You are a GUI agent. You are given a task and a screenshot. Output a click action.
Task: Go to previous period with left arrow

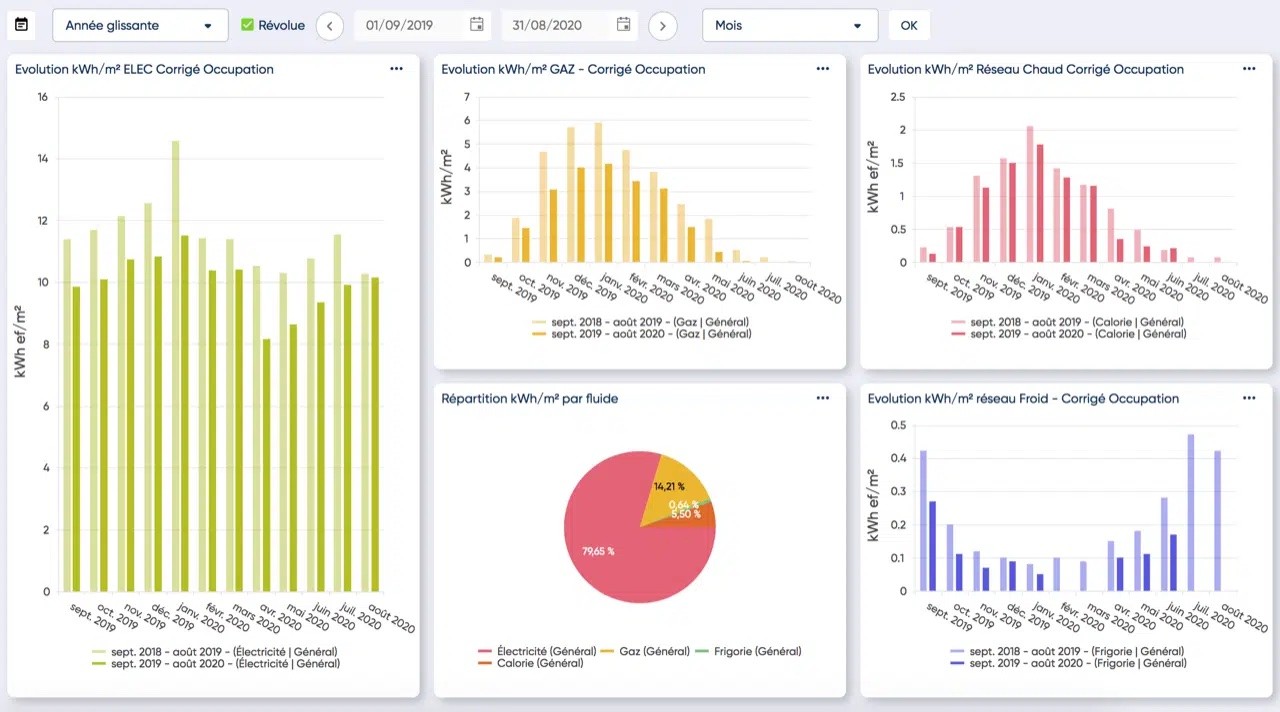point(330,26)
